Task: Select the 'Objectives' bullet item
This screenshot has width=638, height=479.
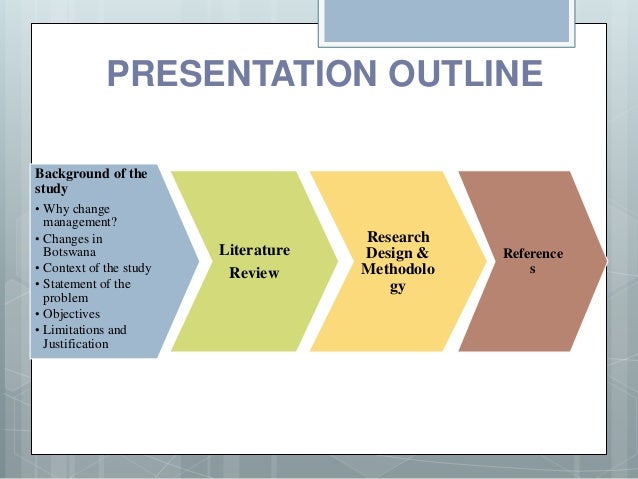Action: pyautogui.click(x=68, y=314)
